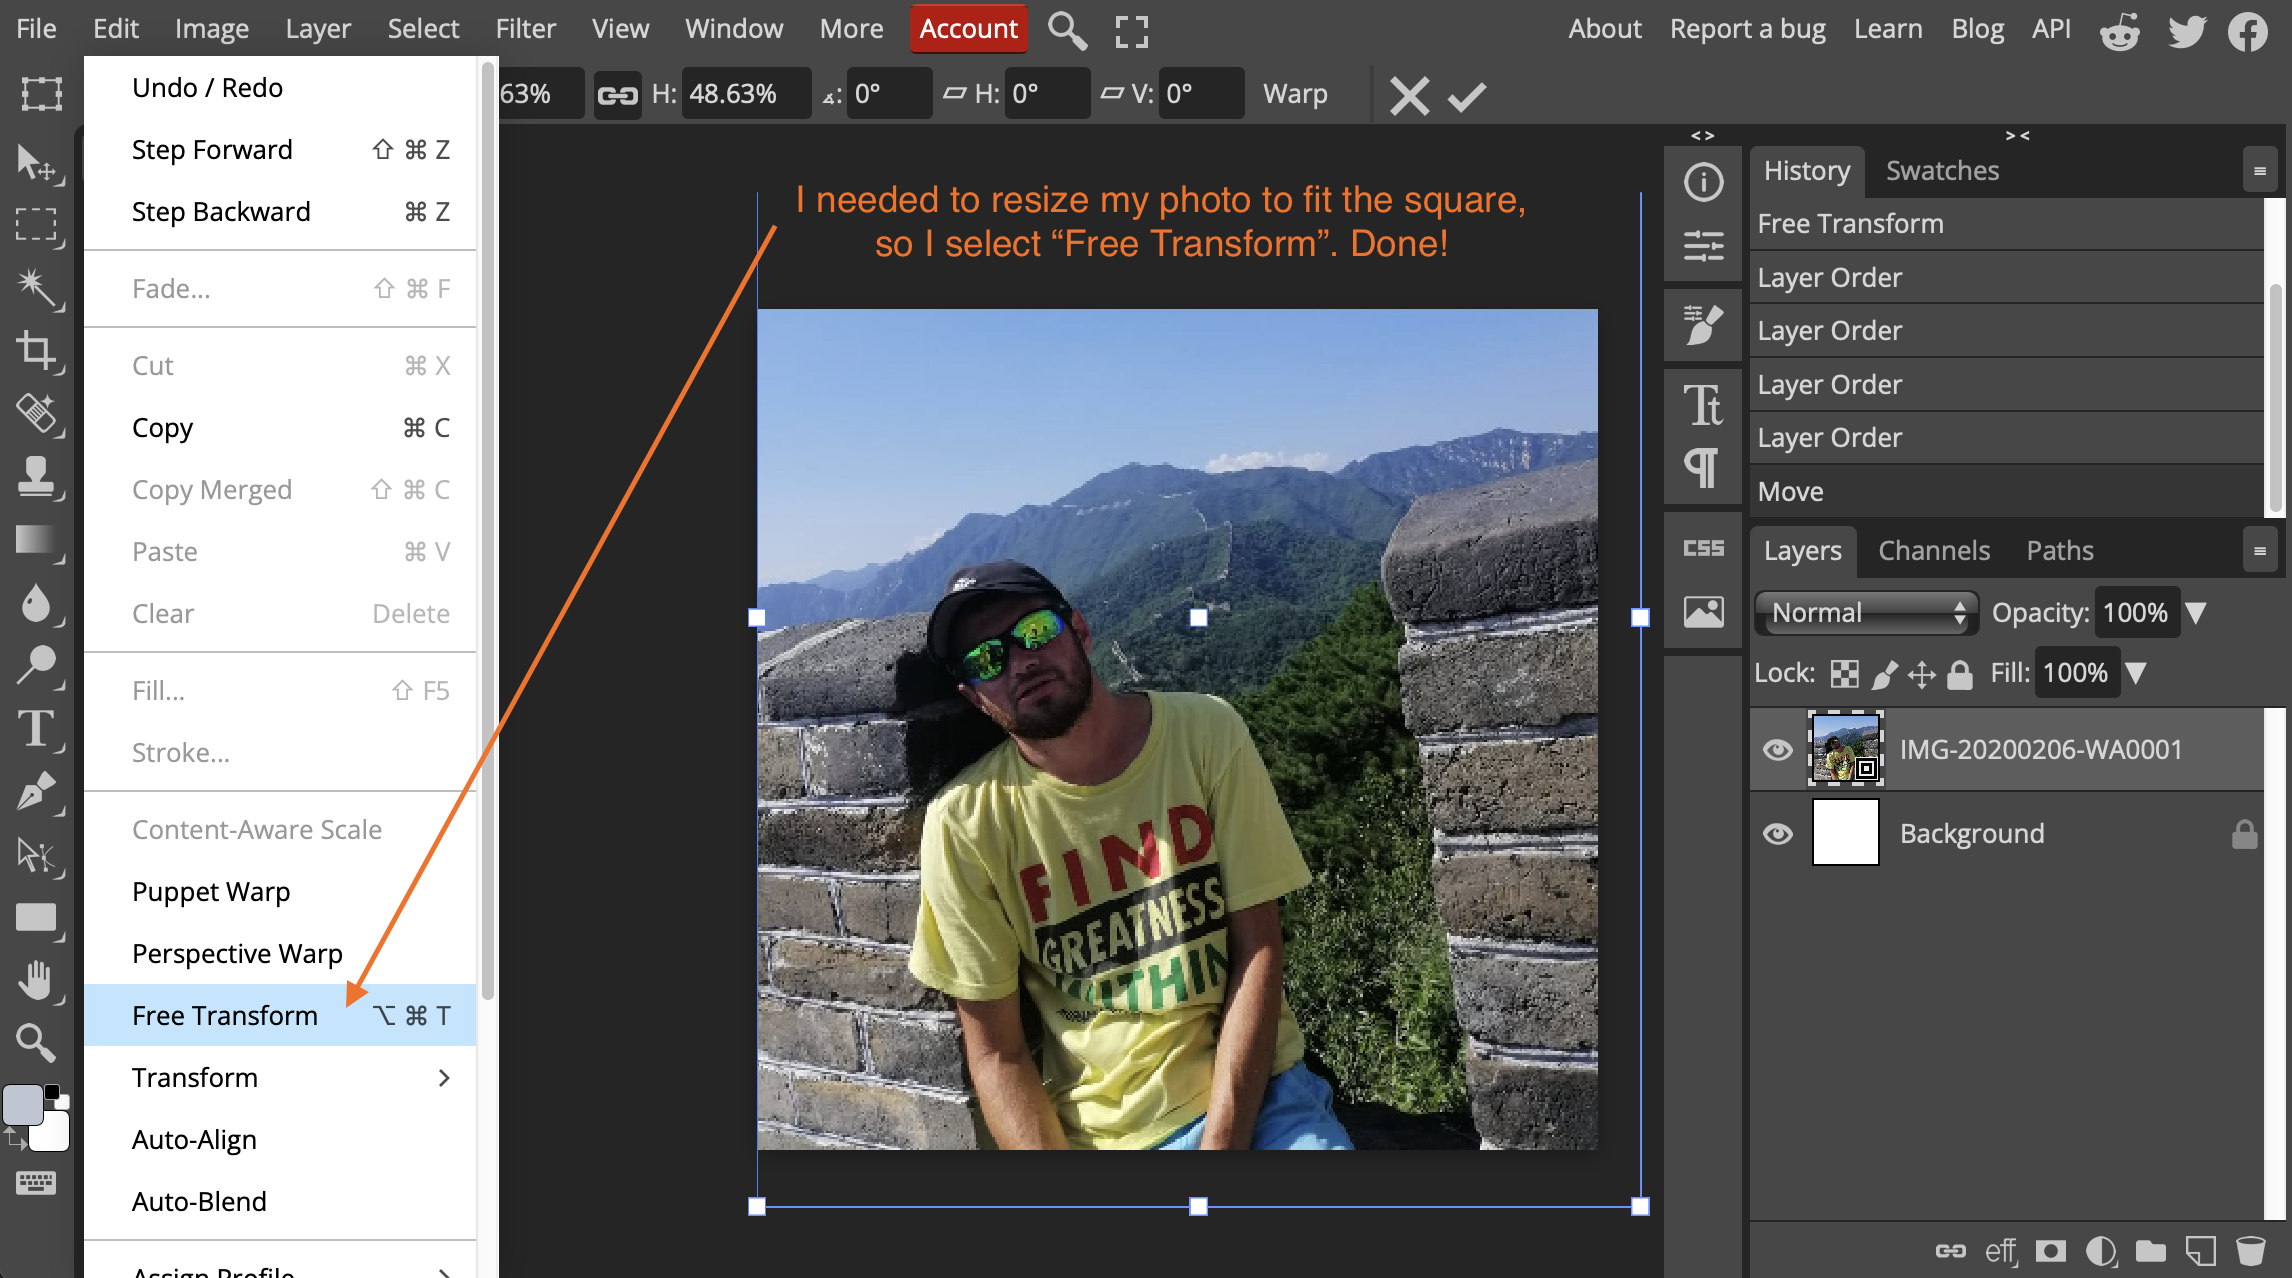The height and width of the screenshot is (1278, 2292).
Task: Select the Hand tool
Action: [37, 981]
